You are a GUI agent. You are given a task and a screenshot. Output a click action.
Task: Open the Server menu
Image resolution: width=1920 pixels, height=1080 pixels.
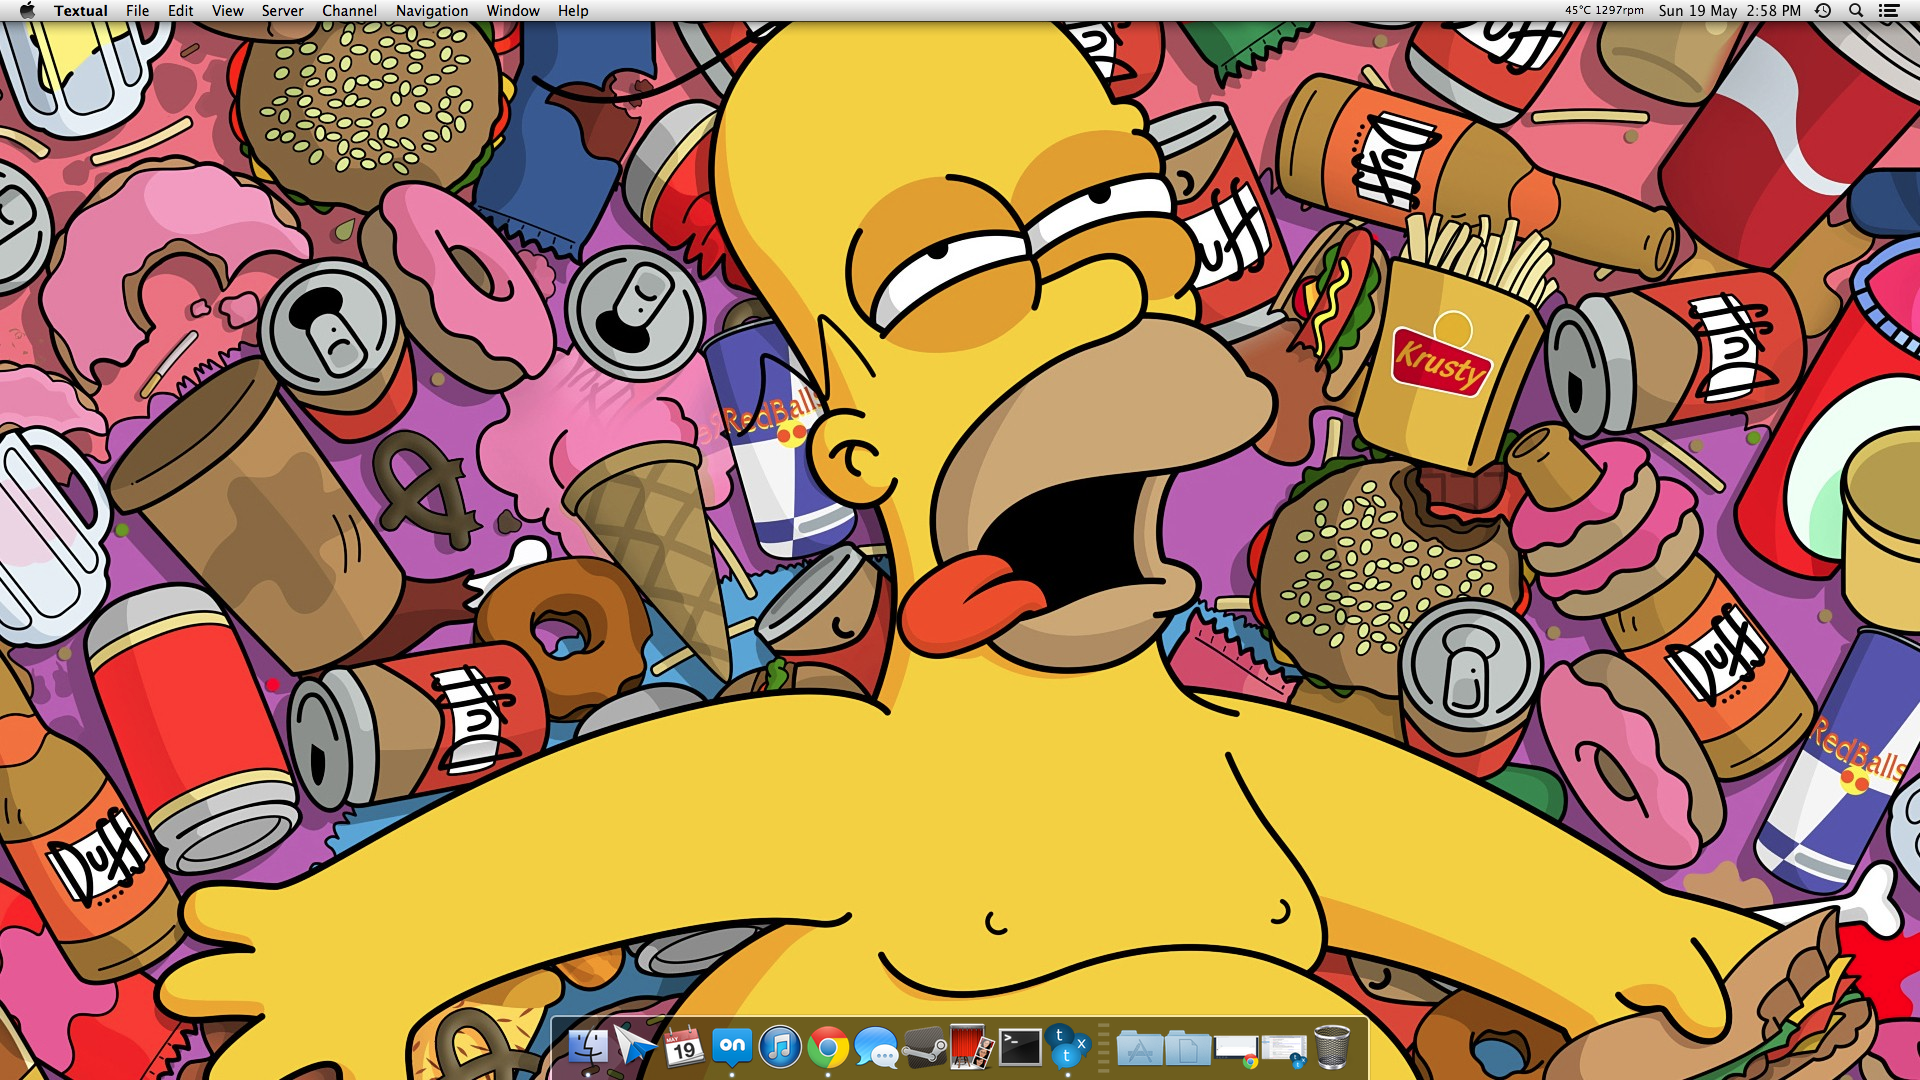[282, 11]
